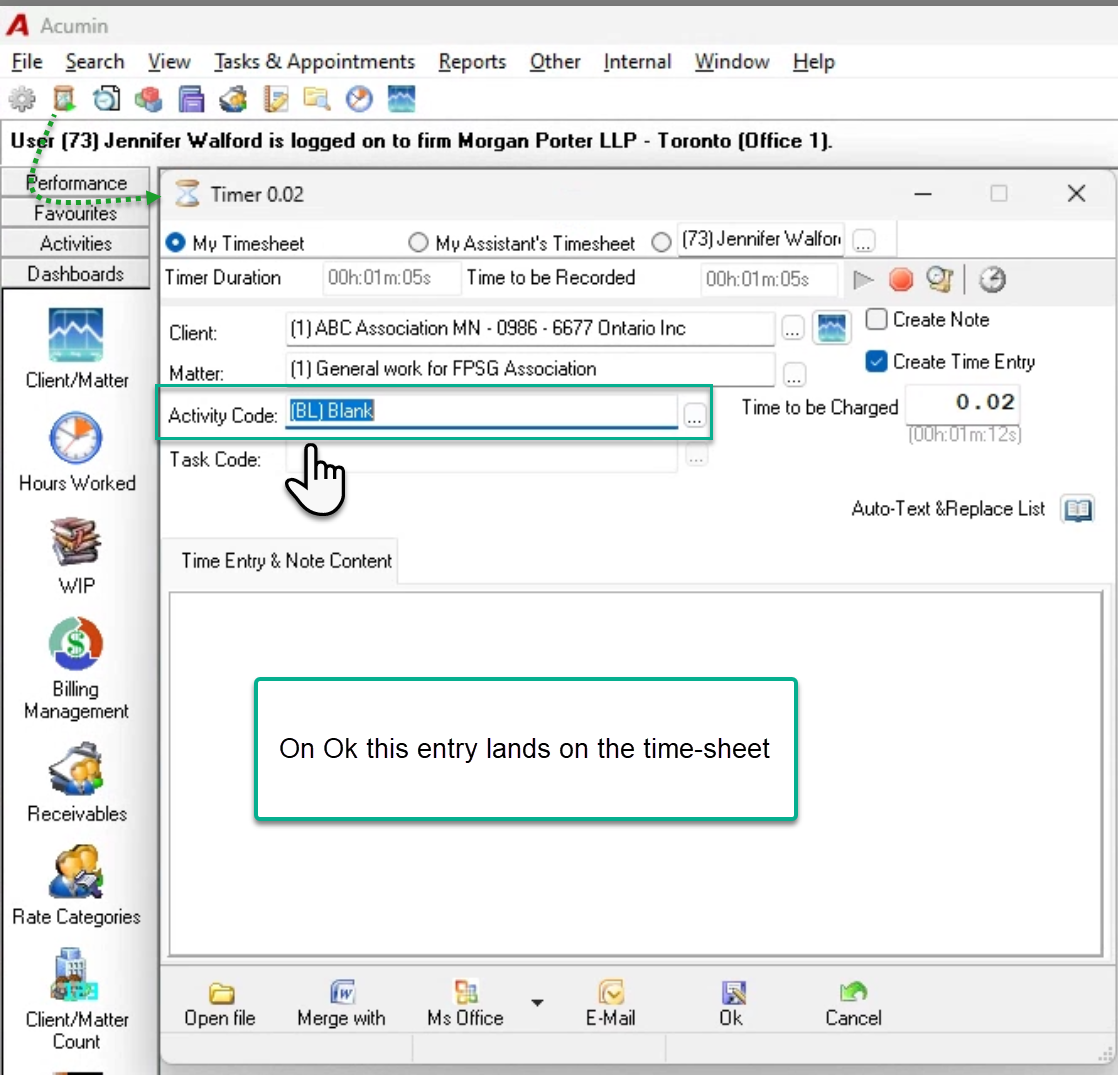Viewport: 1118px width, 1075px height.
Task: Click the clock-with-note icon beside the stop button
Action: pos(940,279)
